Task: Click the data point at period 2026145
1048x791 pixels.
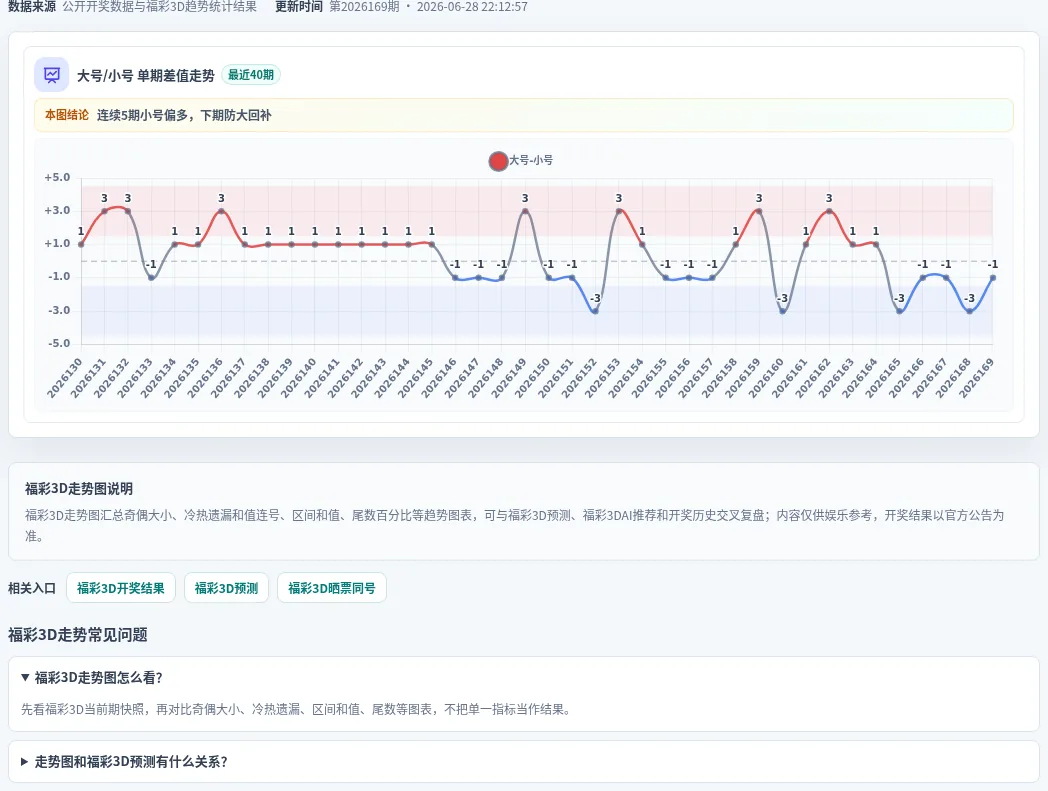Action: click(432, 244)
